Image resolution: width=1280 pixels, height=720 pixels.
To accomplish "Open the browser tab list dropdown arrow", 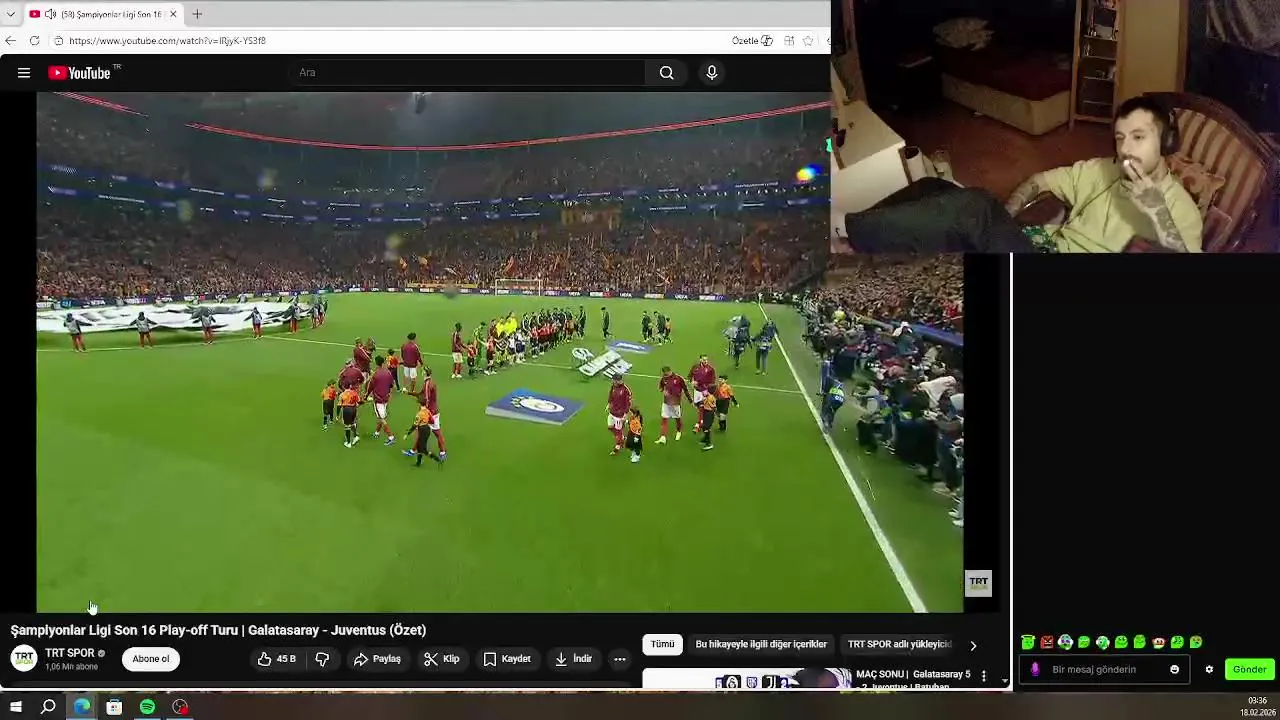I will (x=11, y=14).
